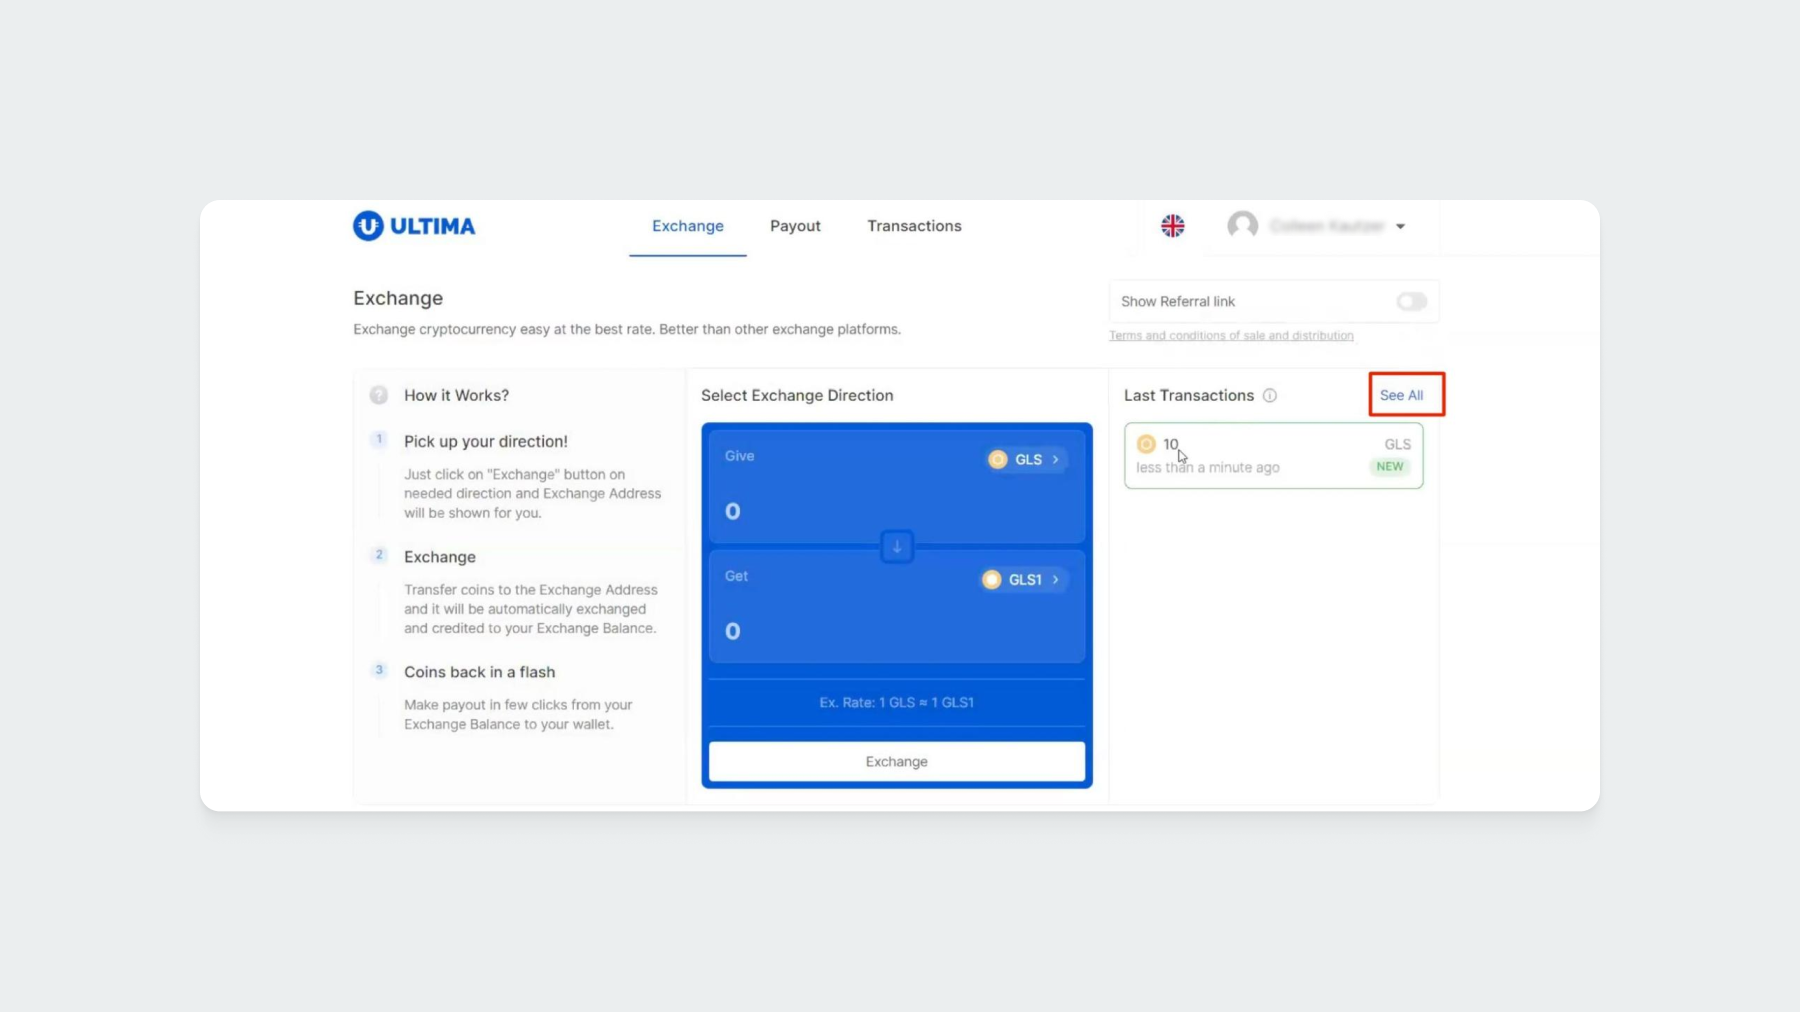Click the GLS coin icon in Give
The width and height of the screenshot is (1800, 1012).
[997, 460]
